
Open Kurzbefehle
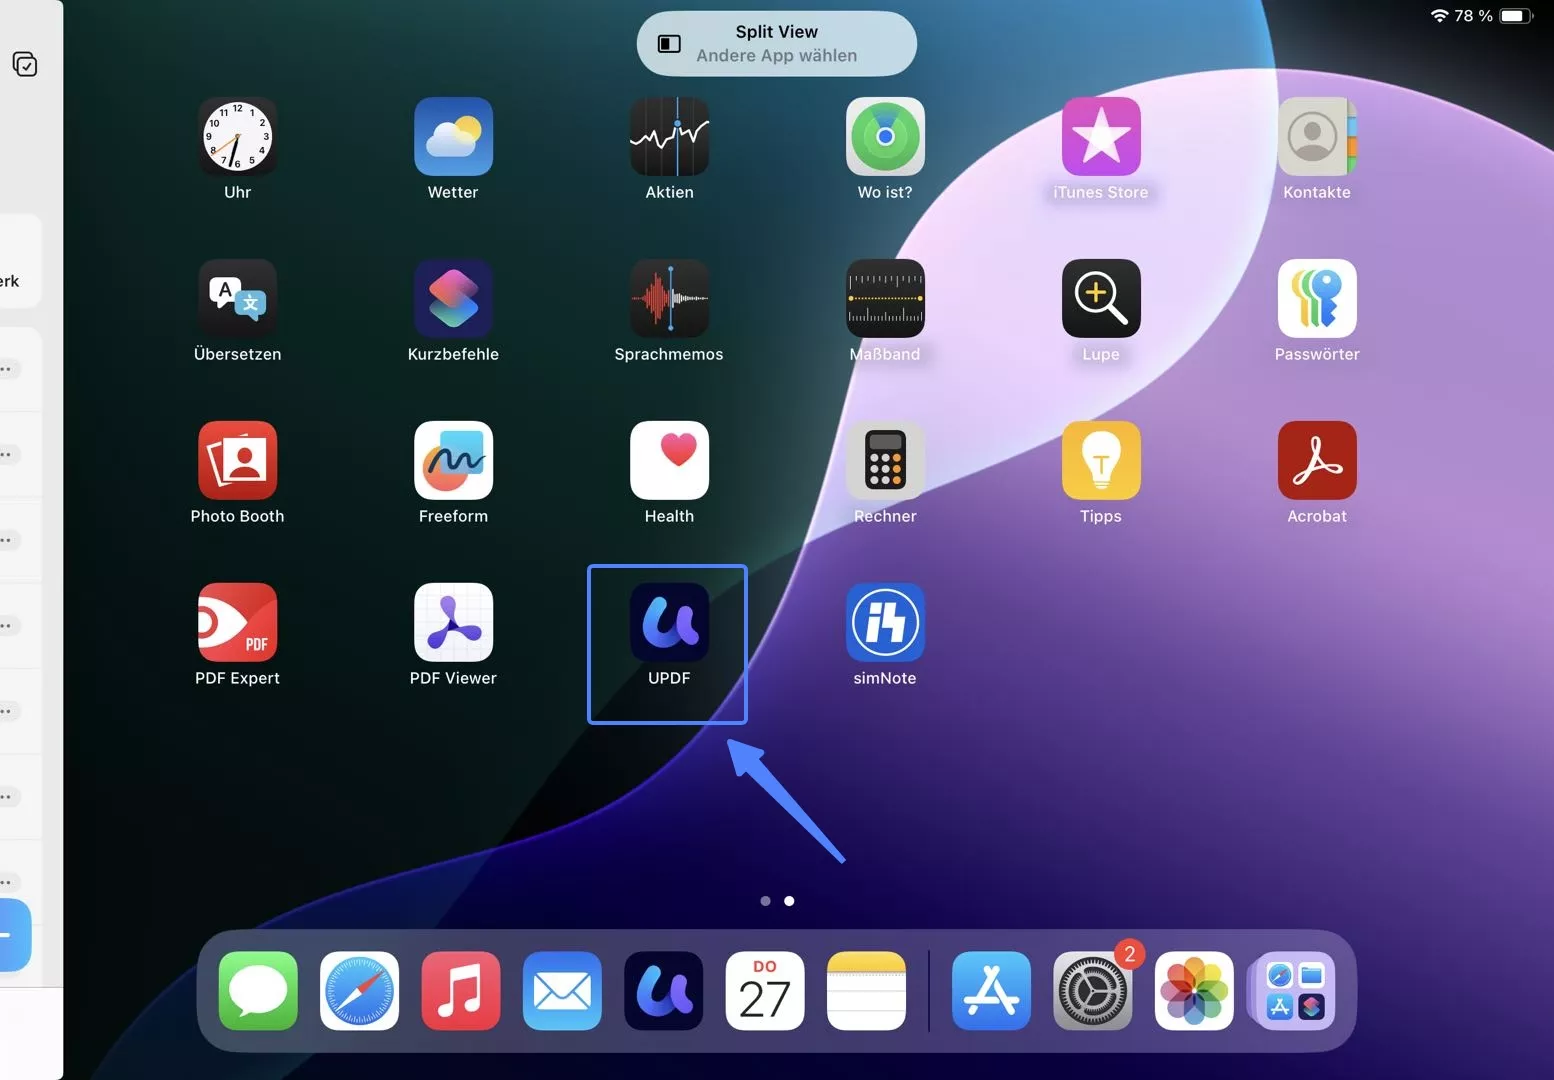pyautogui.click(x=453, y=298)
